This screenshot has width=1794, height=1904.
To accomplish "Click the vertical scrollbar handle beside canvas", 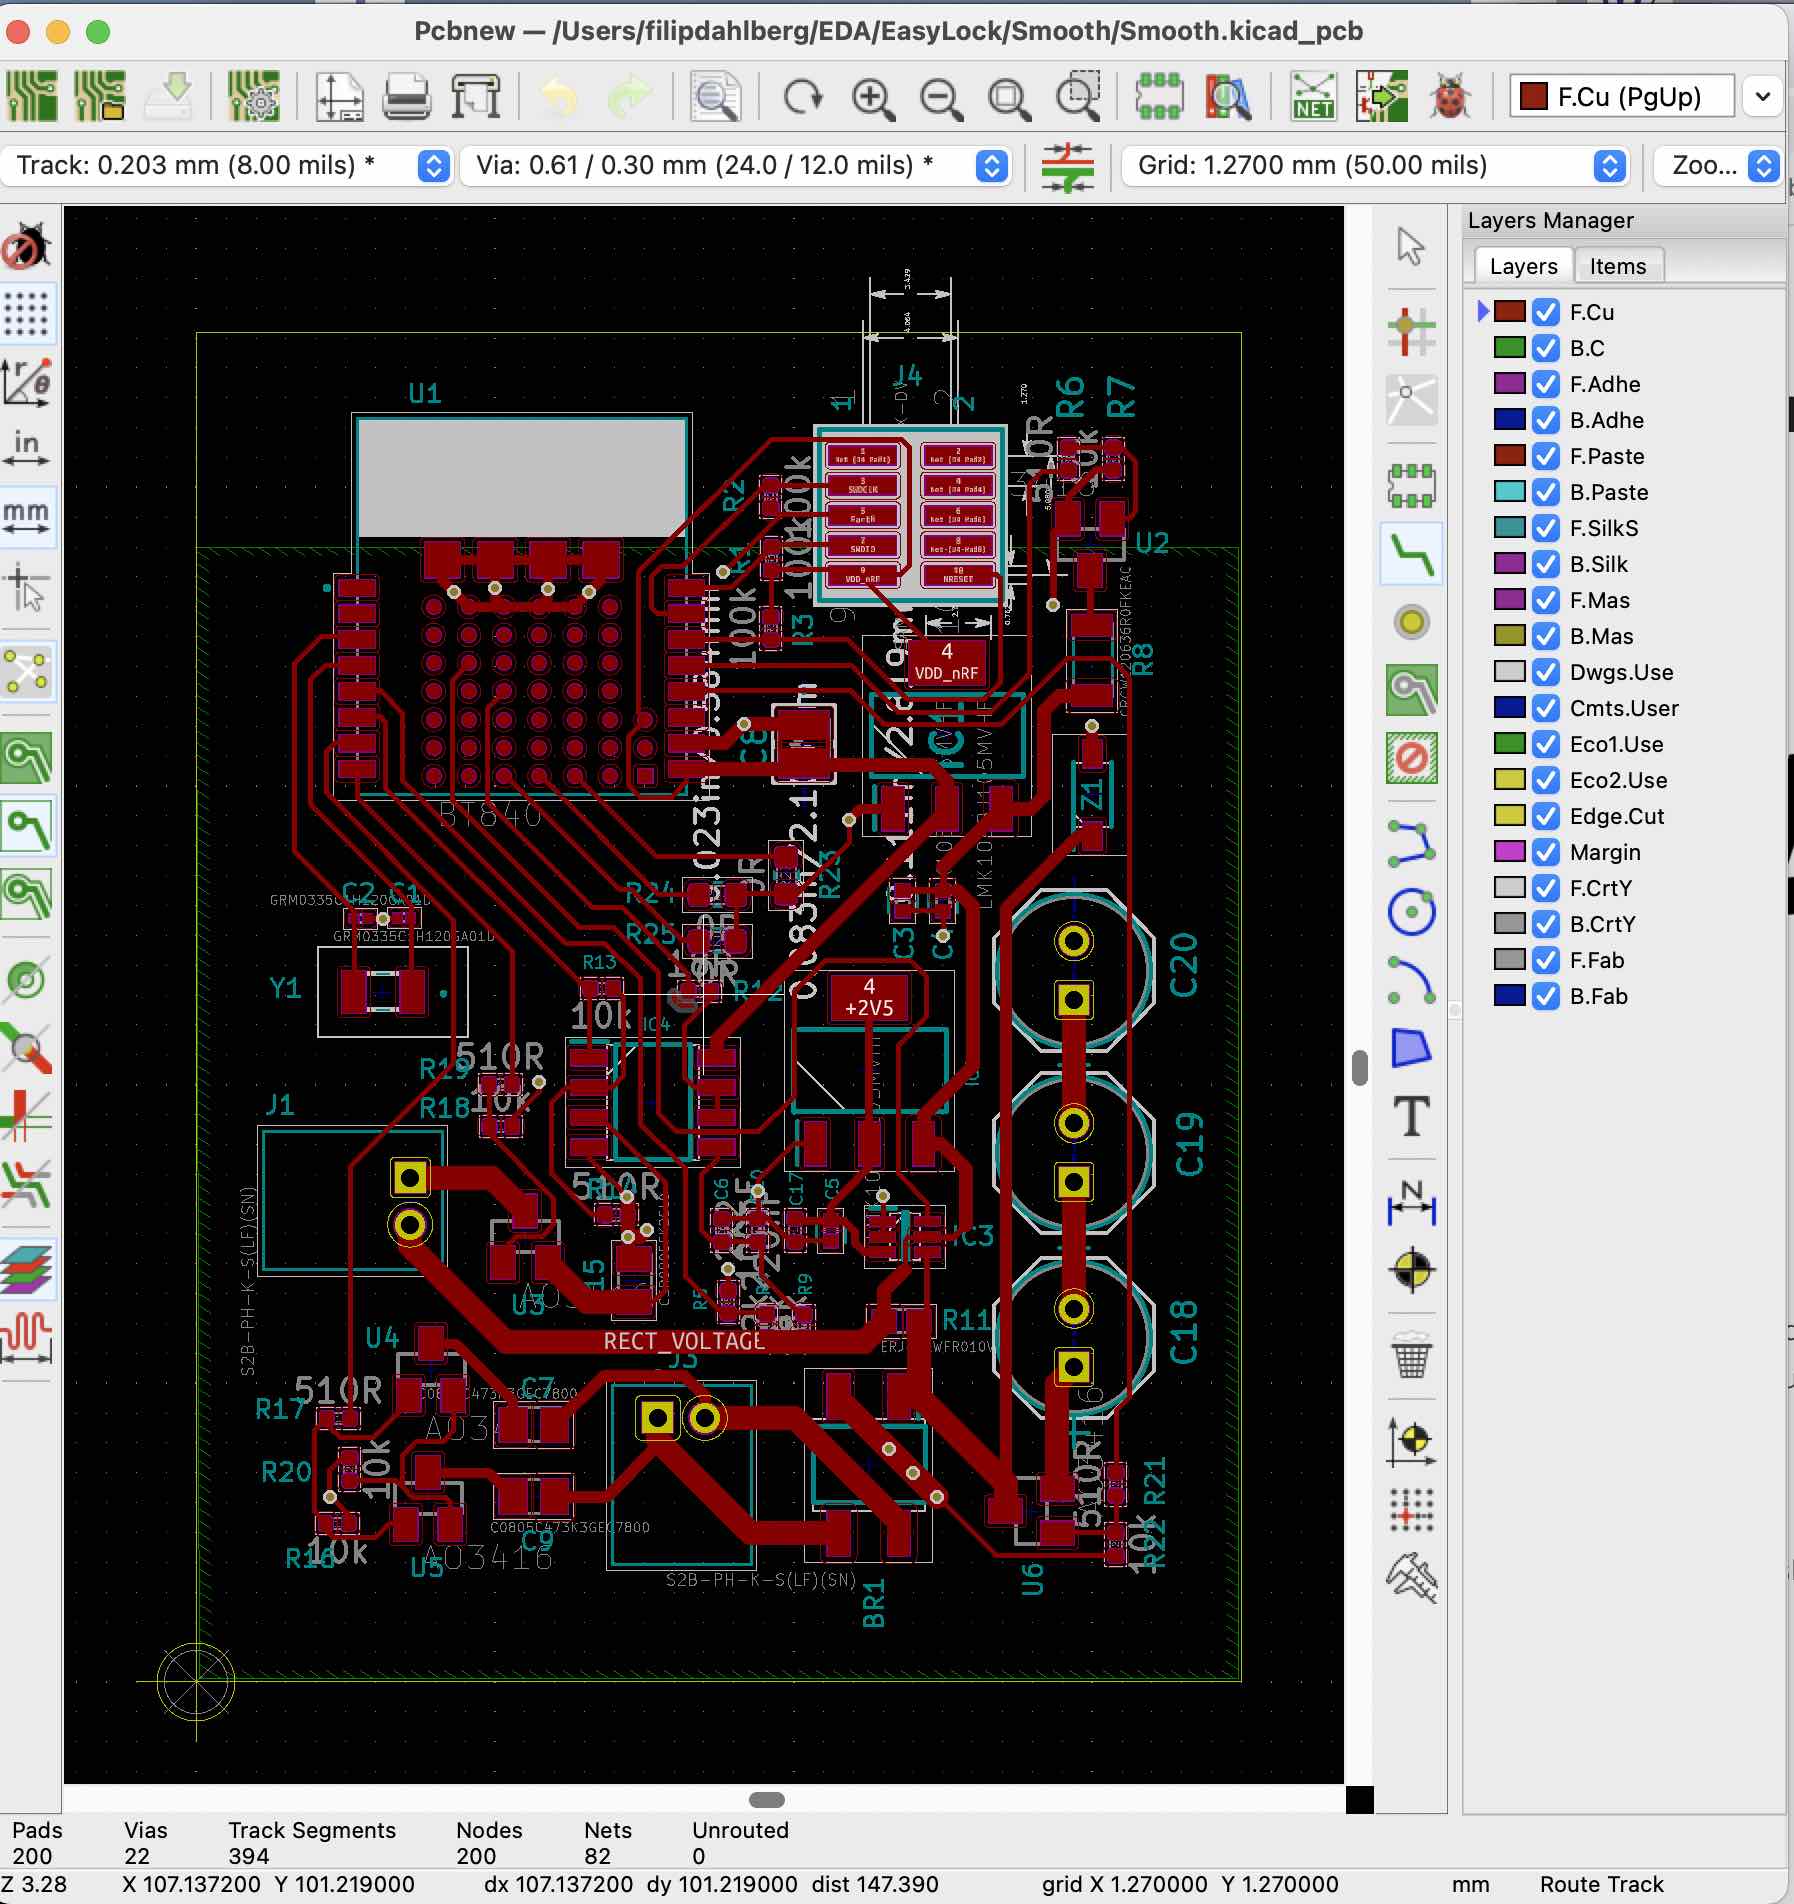I will pos(1359,1067).
